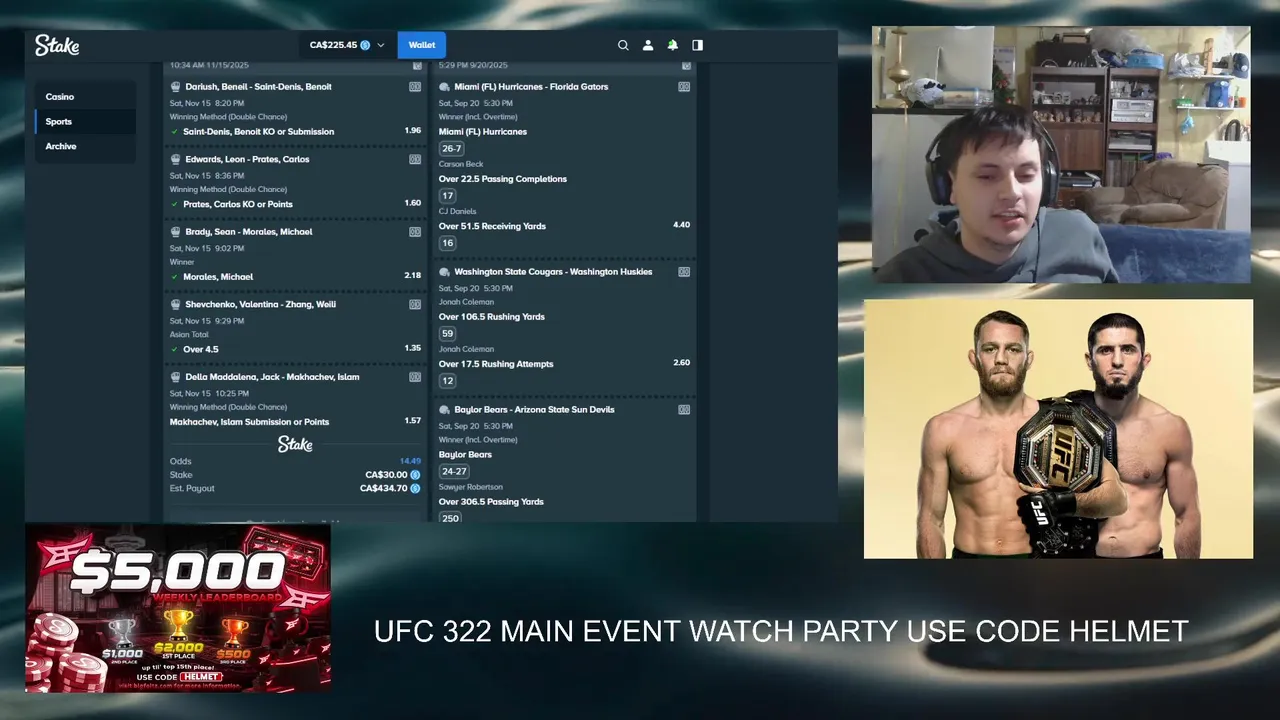Open Edwards, Leon - Prates, Carlos match link
Image resolution: width=1280 pixels, height=720 pixels.
247,159
